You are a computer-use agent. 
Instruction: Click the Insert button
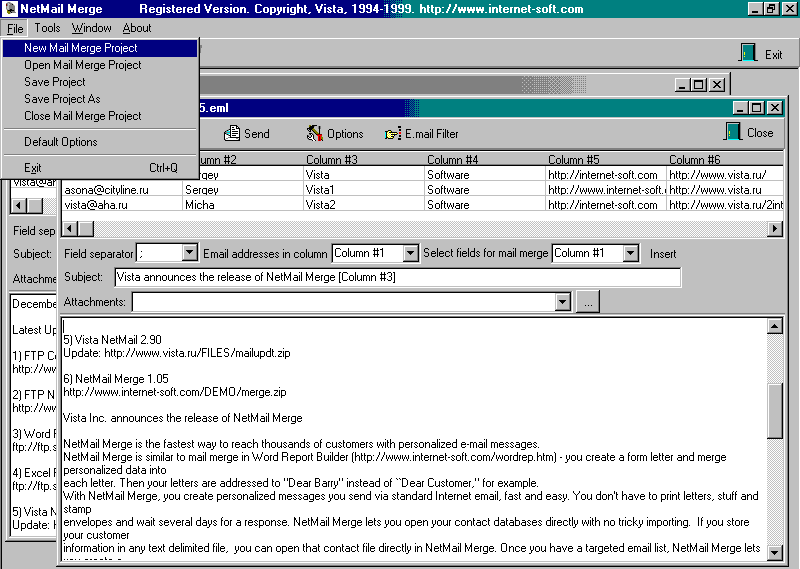pos(663,254)
